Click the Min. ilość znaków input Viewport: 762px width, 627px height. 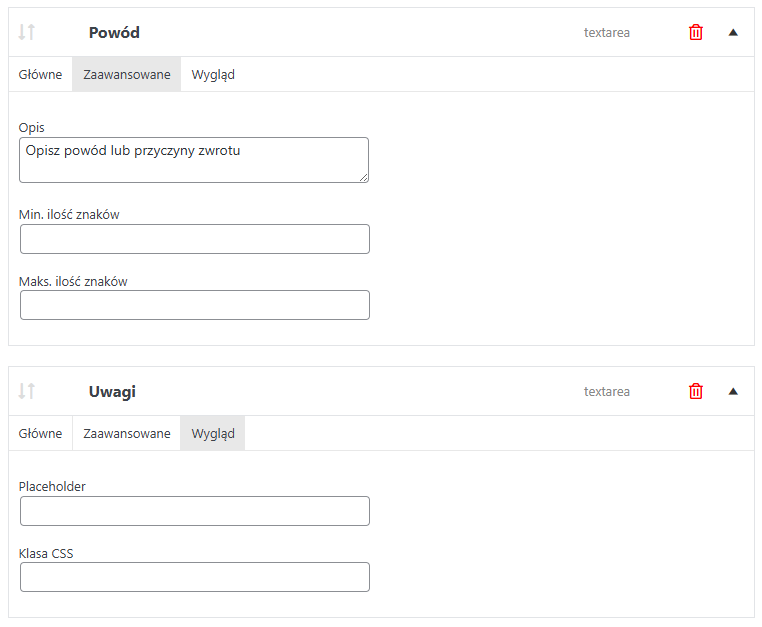click(195, 239)
